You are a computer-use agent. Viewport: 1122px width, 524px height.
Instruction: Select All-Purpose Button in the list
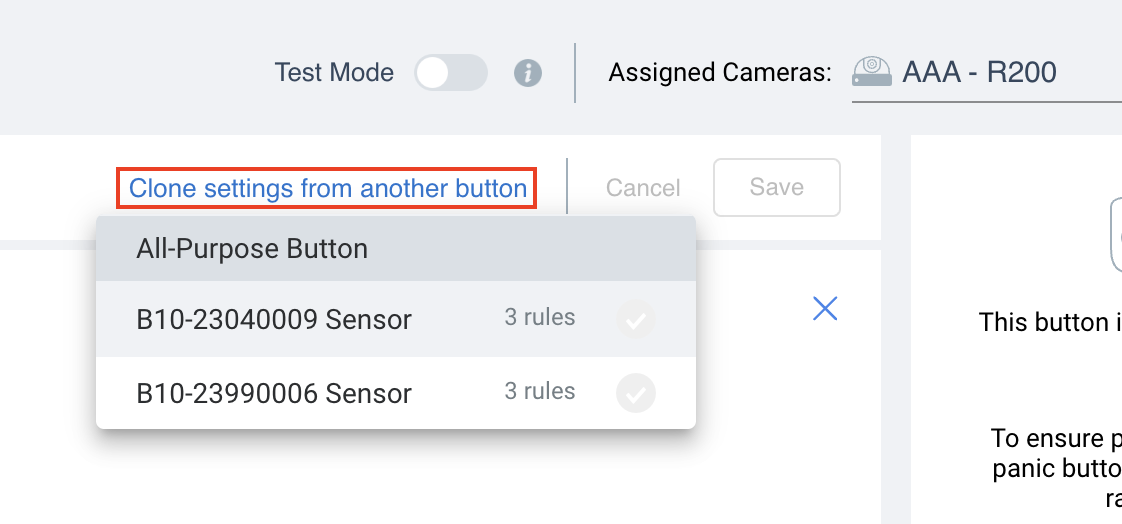pos(396,249)
